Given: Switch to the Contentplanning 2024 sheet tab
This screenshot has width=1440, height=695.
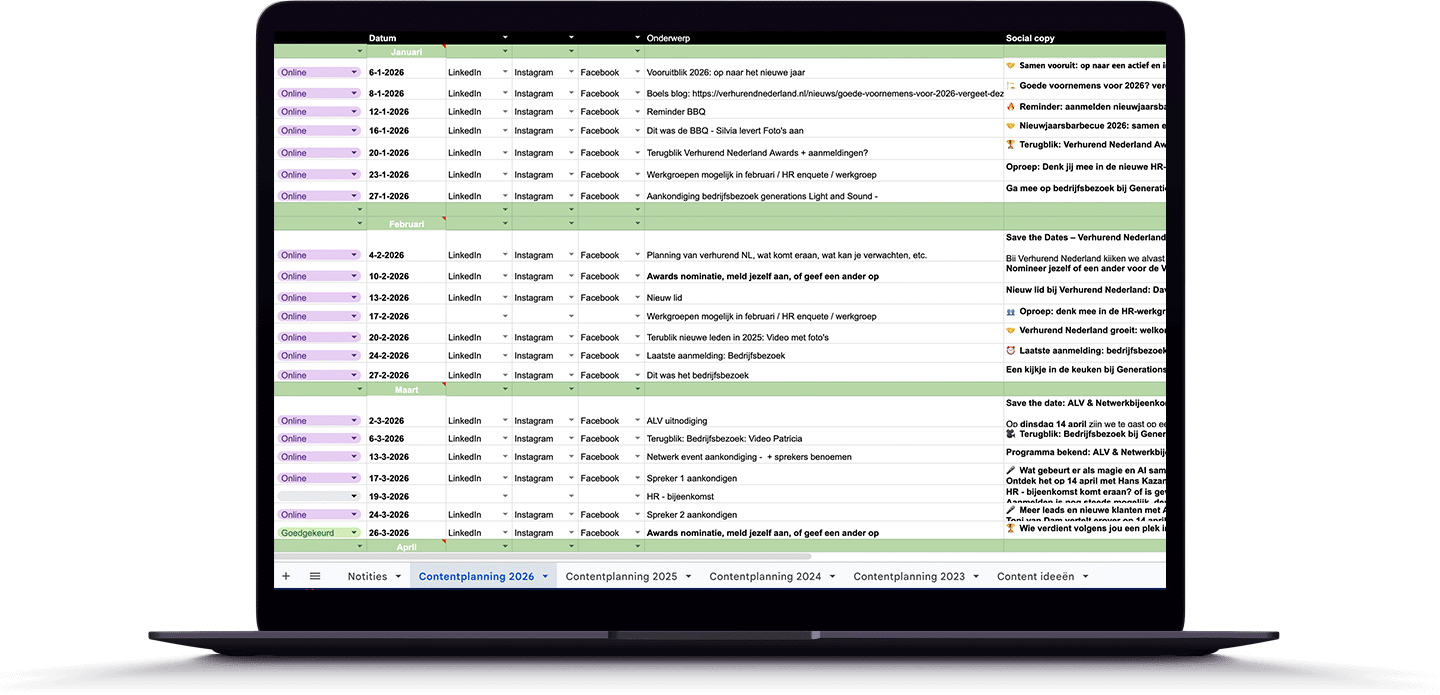Looking at the screenshot, I should point(765,577).
